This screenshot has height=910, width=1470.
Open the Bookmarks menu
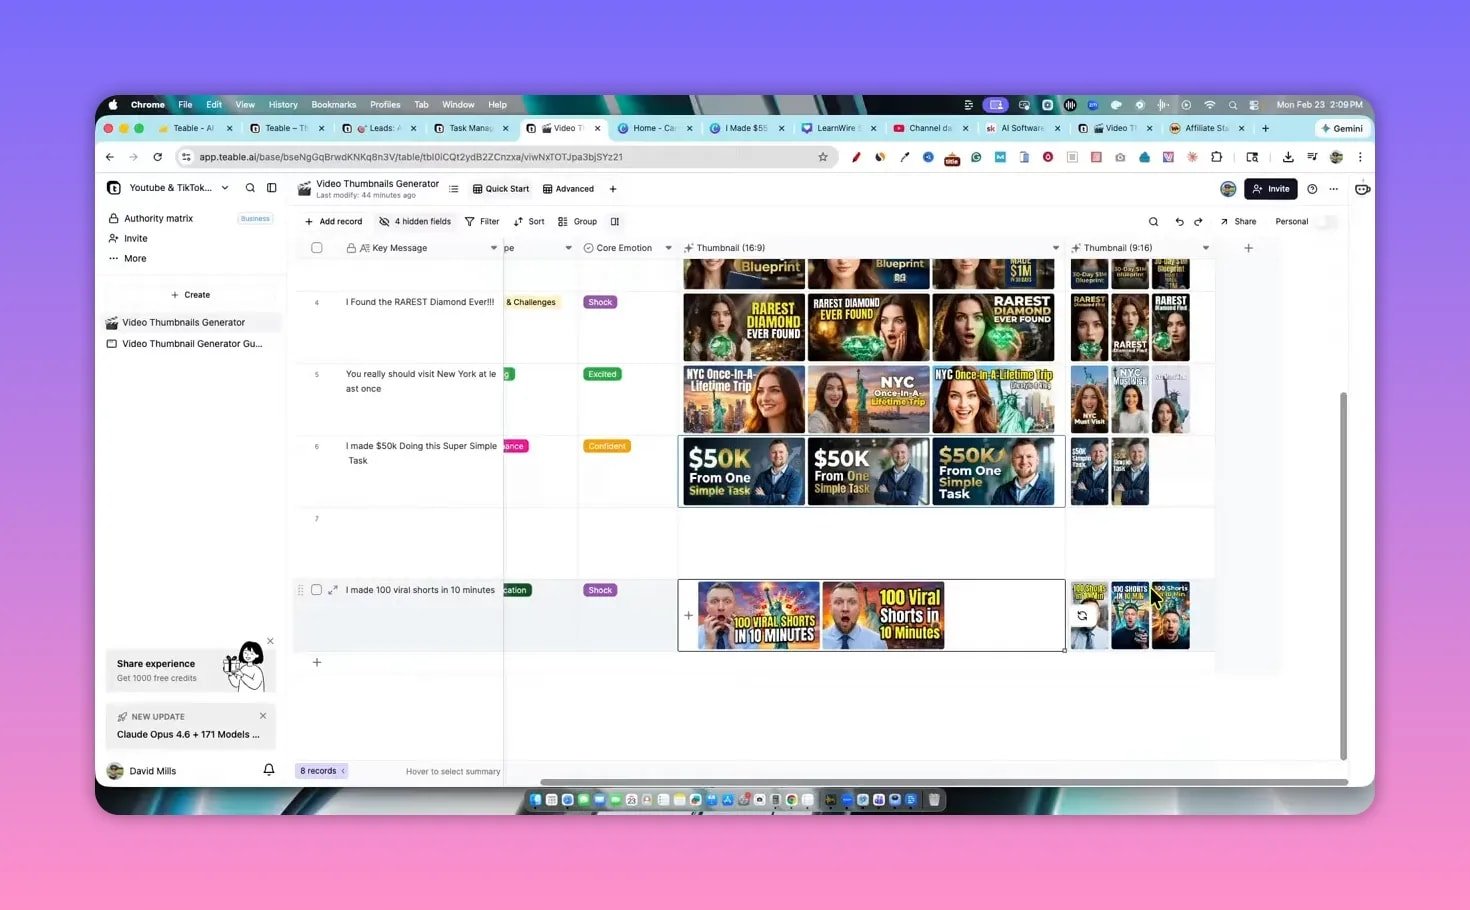pos(333,104)
